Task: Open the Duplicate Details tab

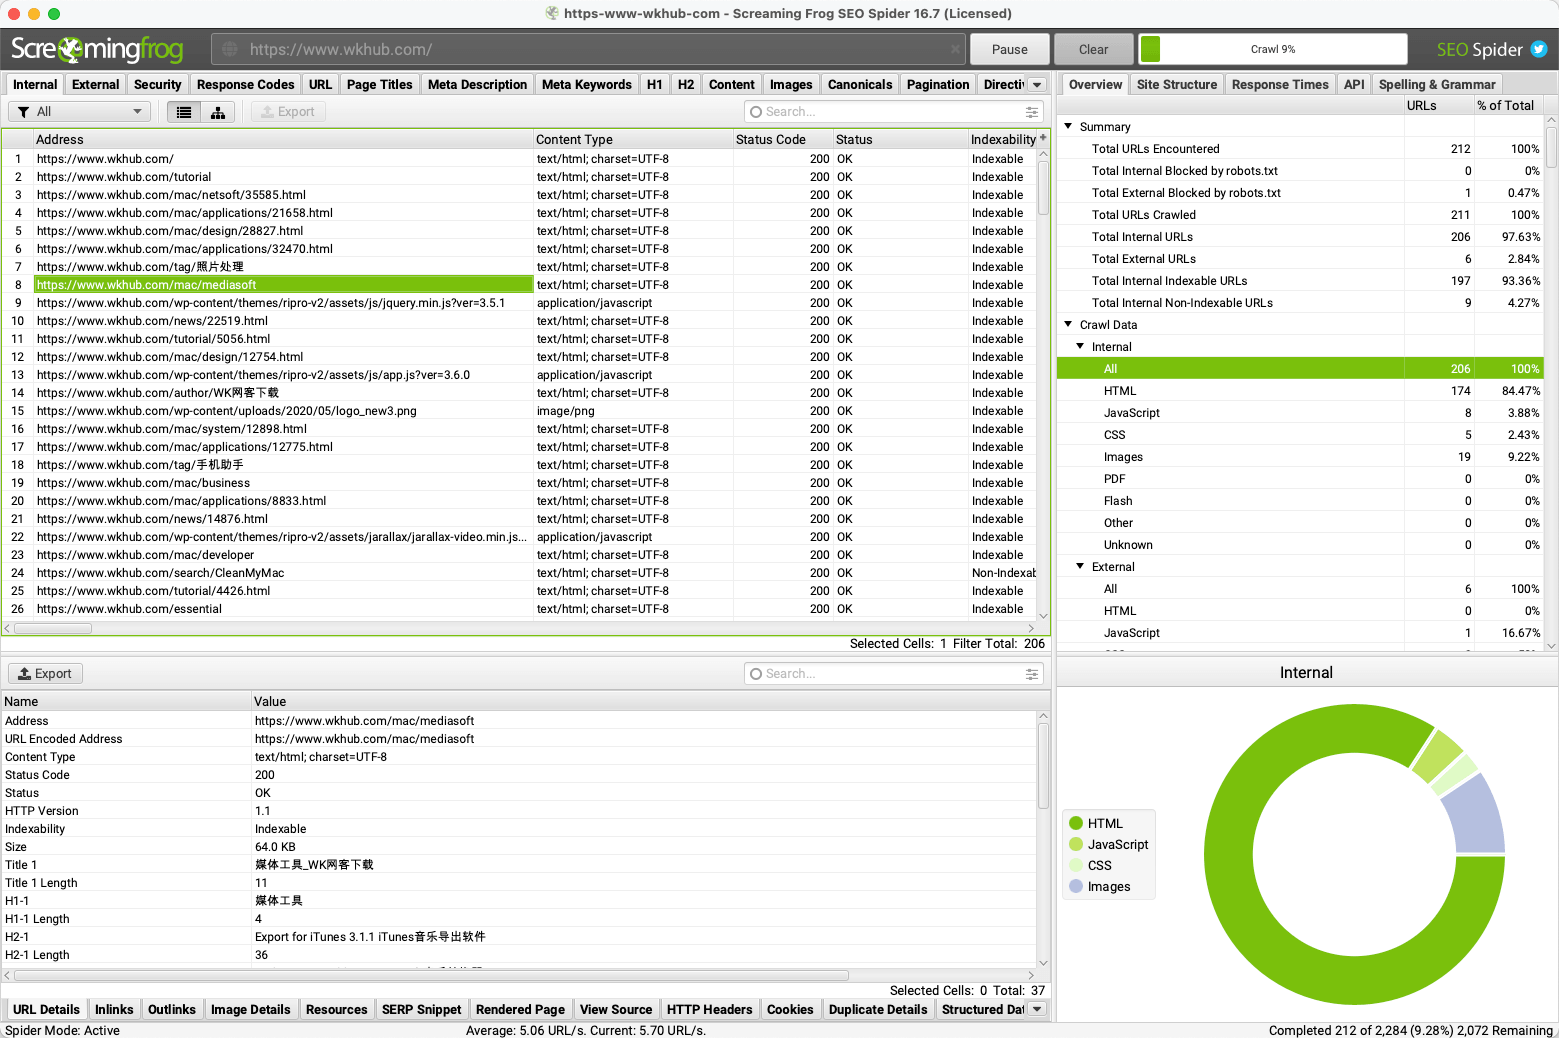Action: [878, 1010]
